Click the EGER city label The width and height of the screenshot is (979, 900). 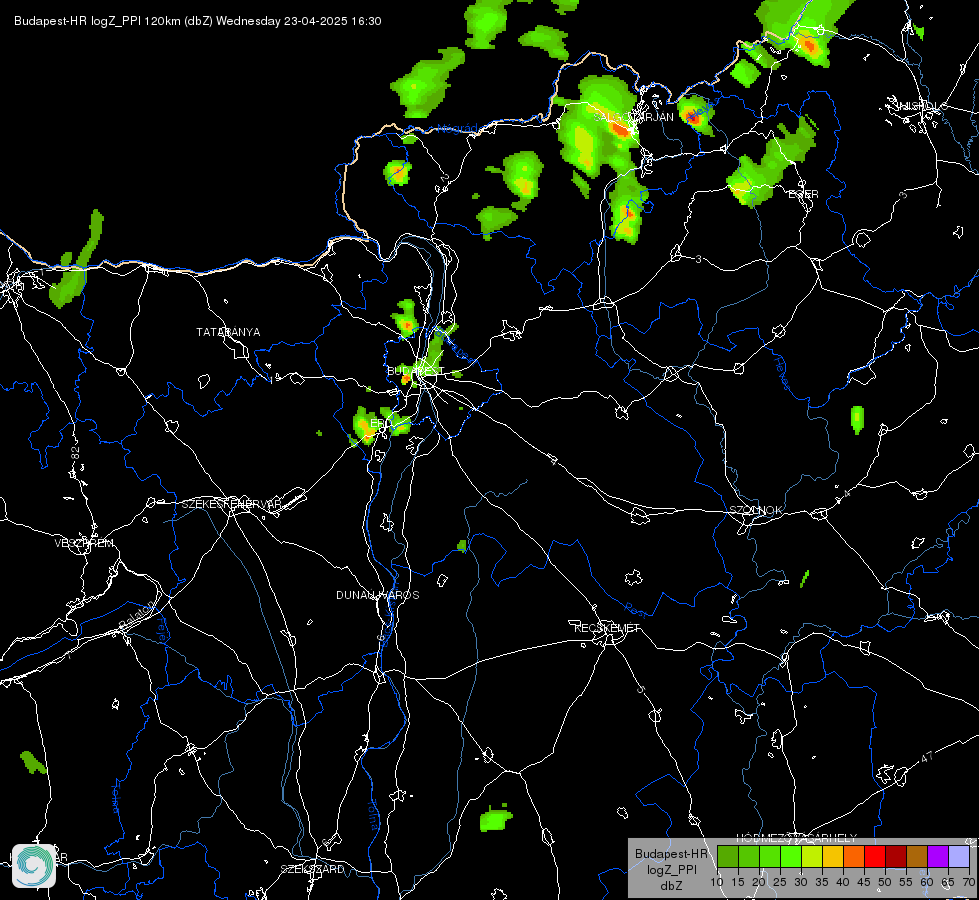point(804,194)
